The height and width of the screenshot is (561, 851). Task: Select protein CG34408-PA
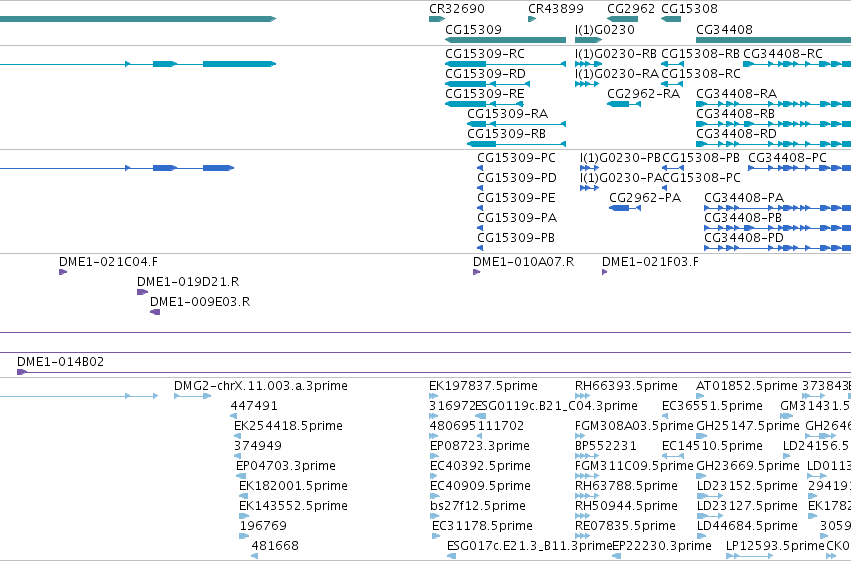[777, 208]
